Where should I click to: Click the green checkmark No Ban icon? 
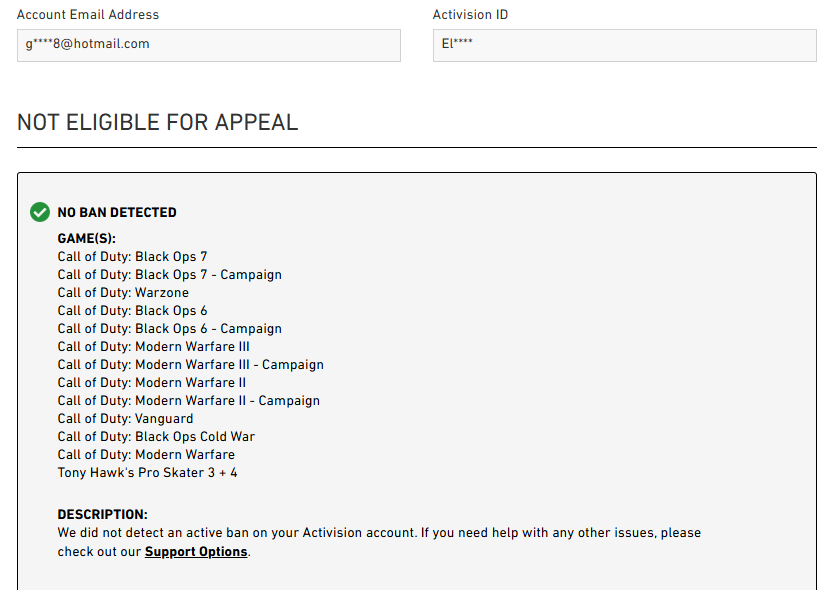[40, 212]
